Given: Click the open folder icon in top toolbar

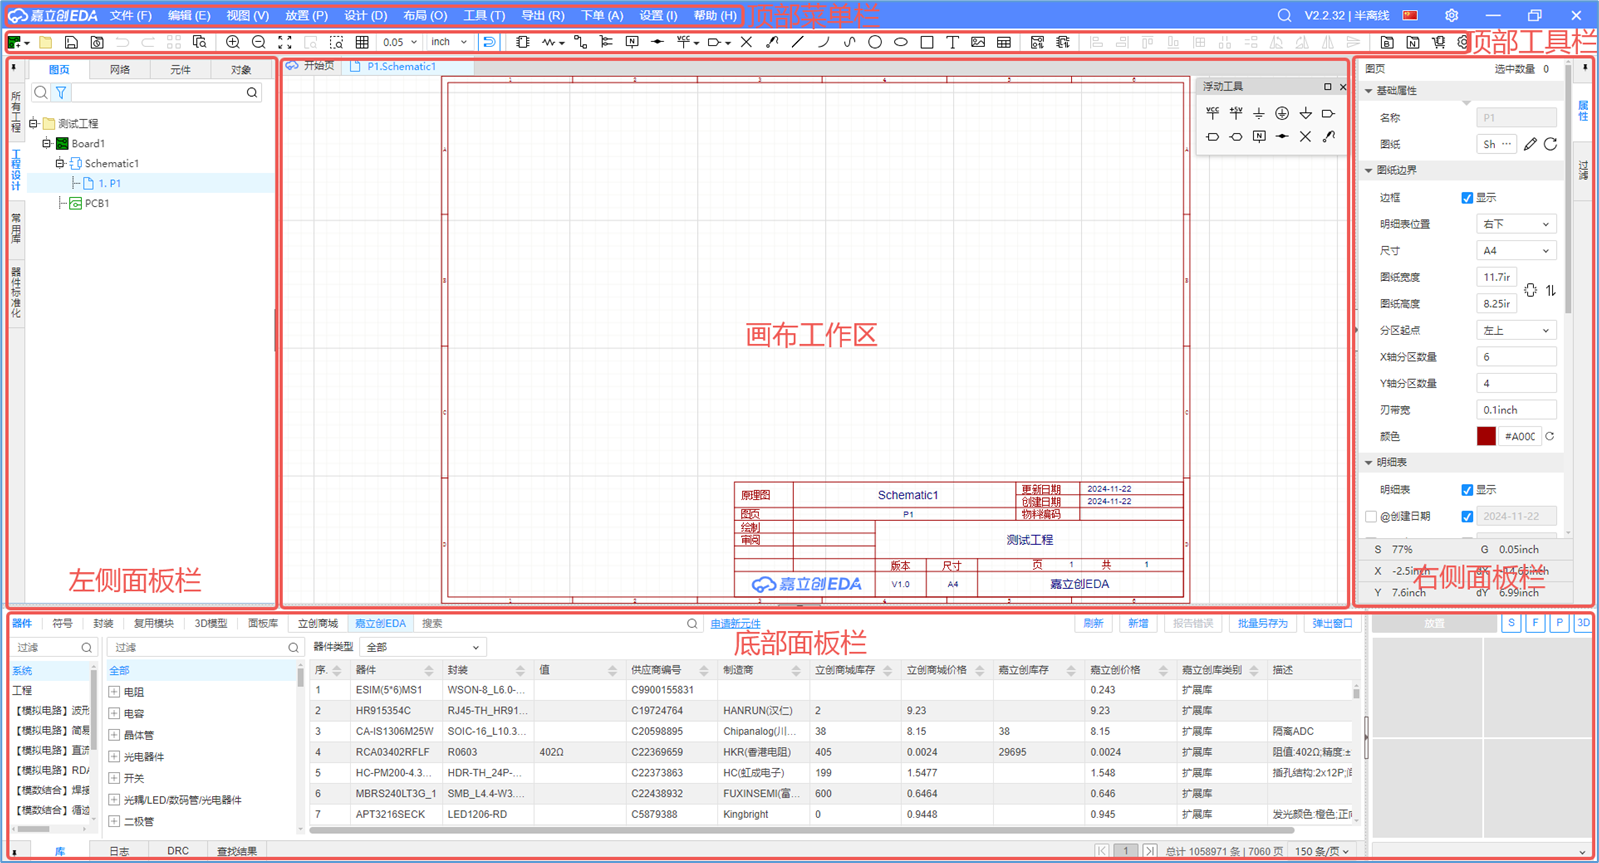Looking at the screenshot, I should (46, 43).
